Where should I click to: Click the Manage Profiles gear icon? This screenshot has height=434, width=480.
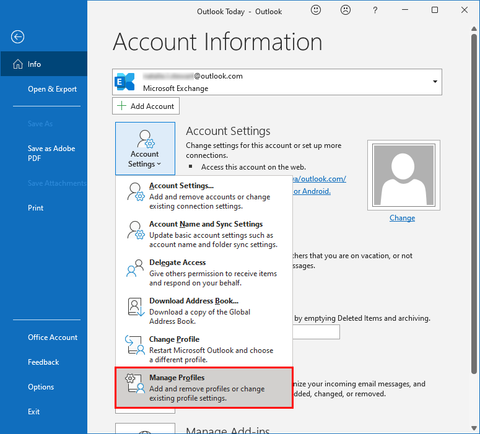[135, 383]
